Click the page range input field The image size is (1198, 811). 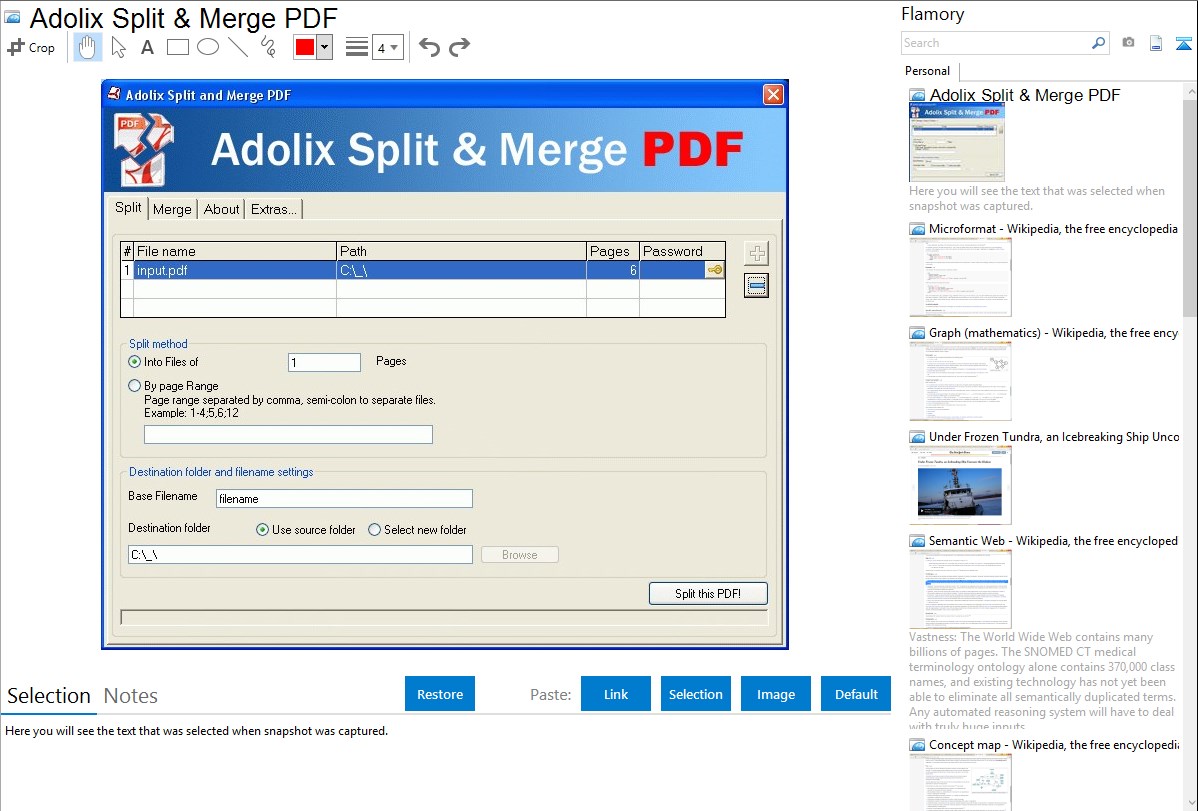coord(288,434)
